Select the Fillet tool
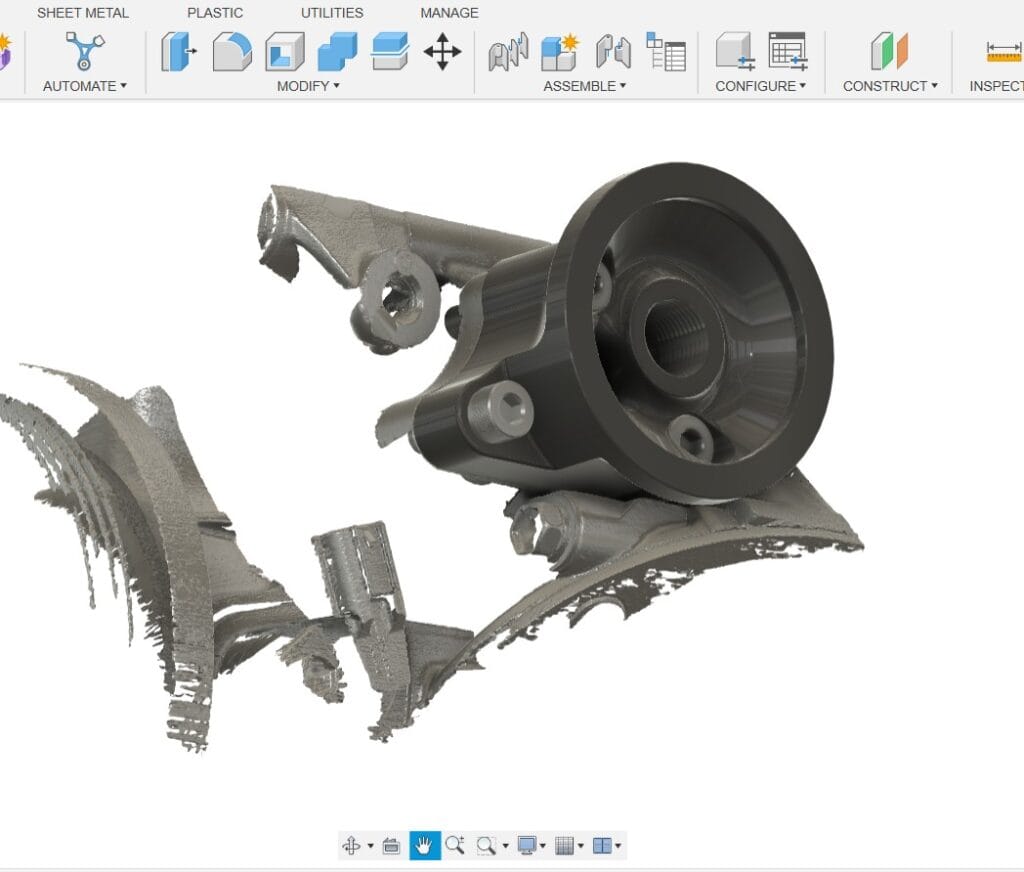Viewport: 1024px width, 872px height. tap(232, 51)
